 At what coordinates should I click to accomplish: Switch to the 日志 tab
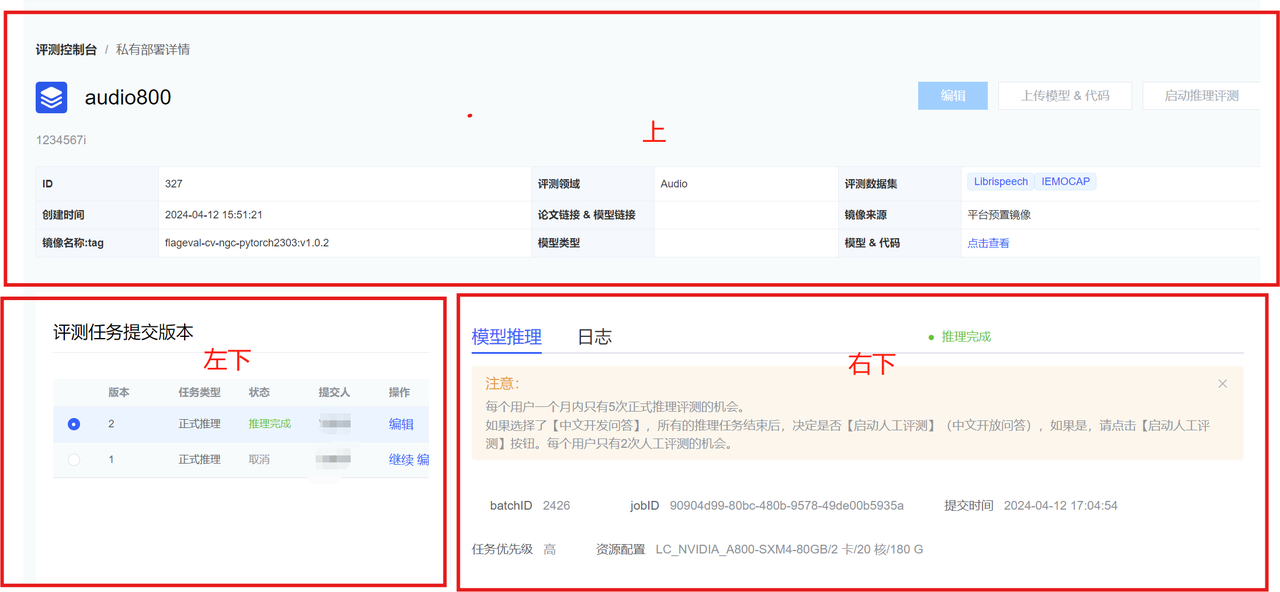[x=594, y=337]
